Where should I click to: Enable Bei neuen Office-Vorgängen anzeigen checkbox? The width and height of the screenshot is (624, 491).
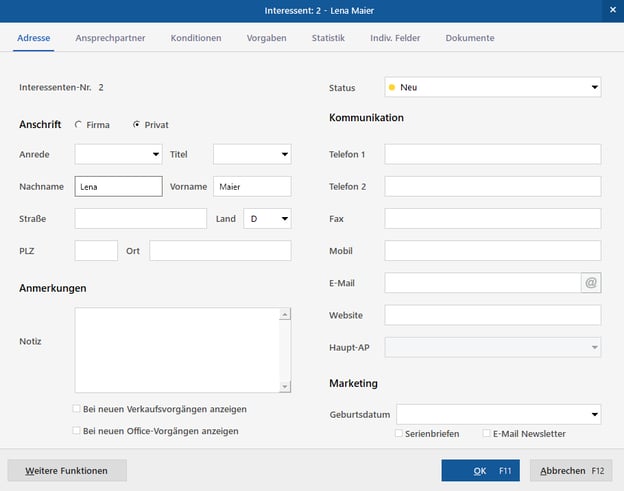click(x=77, y=431)
